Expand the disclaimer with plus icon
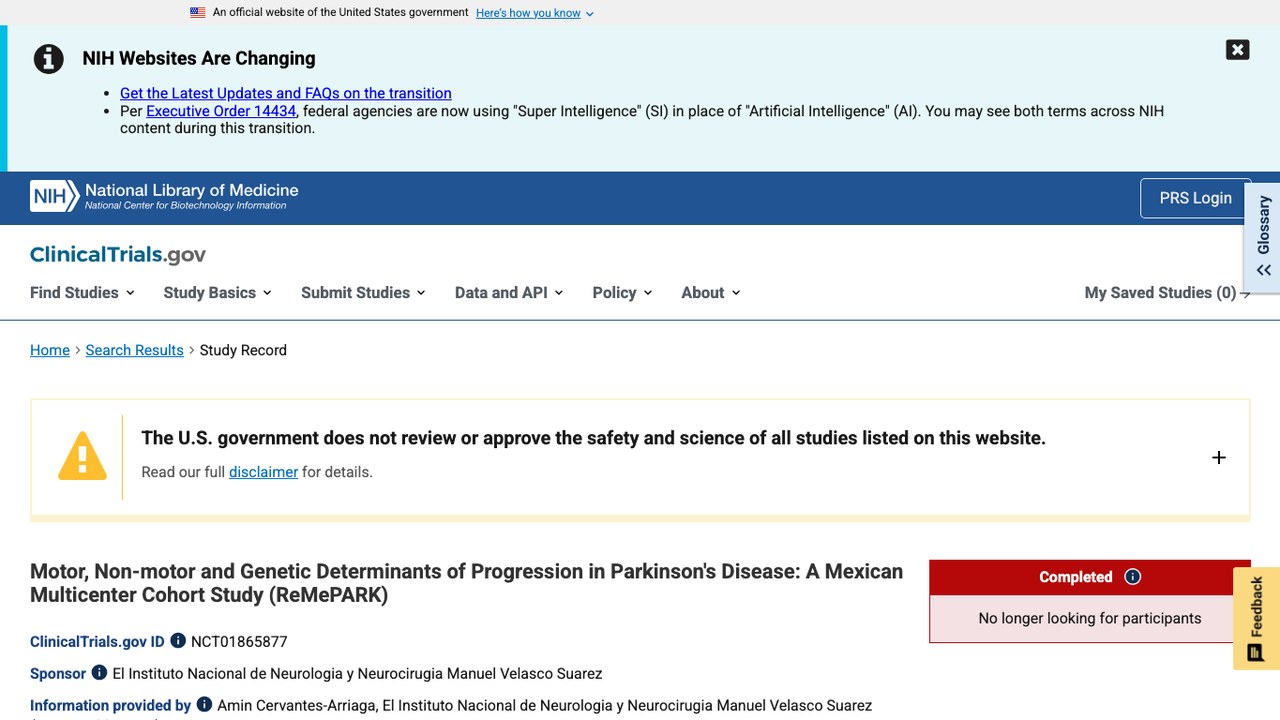Viewport: 1280px width, 720px height. tap(1218, 457)
